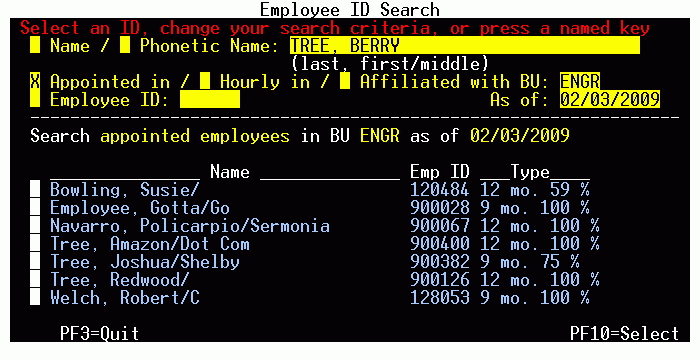Image resolution: width=700 pixels, height=360 pixels.
Task: Click the Type column header
Action: point(530,172)
